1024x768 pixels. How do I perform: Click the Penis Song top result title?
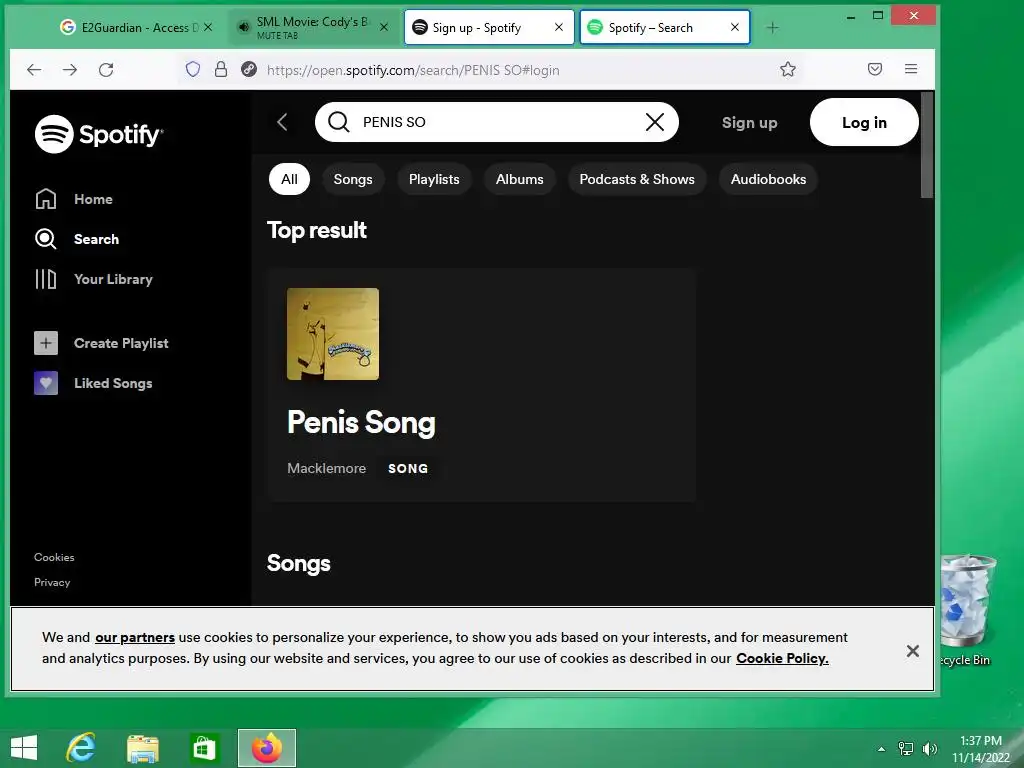pyautogui.click(x=361, y=423)
